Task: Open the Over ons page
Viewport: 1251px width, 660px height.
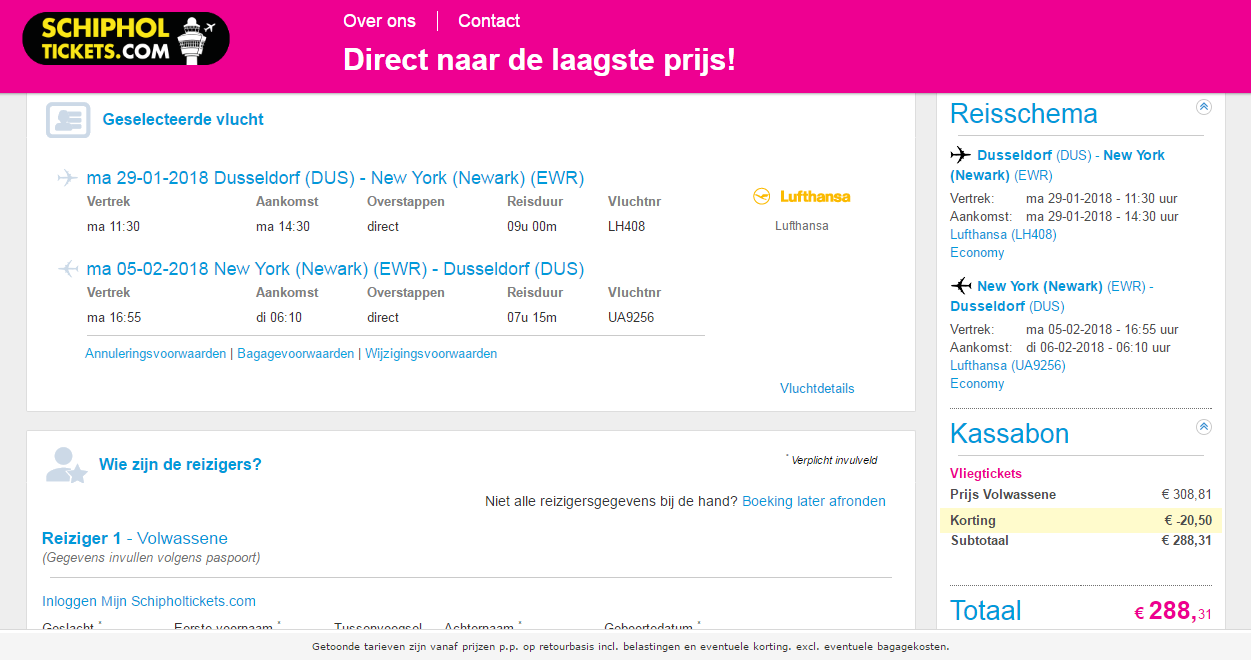Action: point(380,21)
